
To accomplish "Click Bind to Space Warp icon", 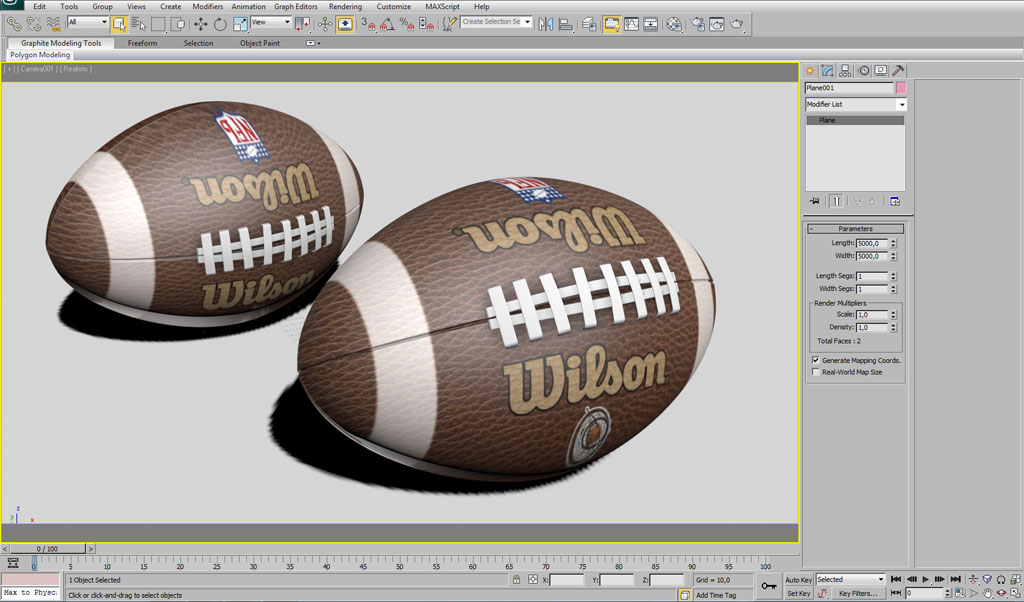I will pos(54,24).
